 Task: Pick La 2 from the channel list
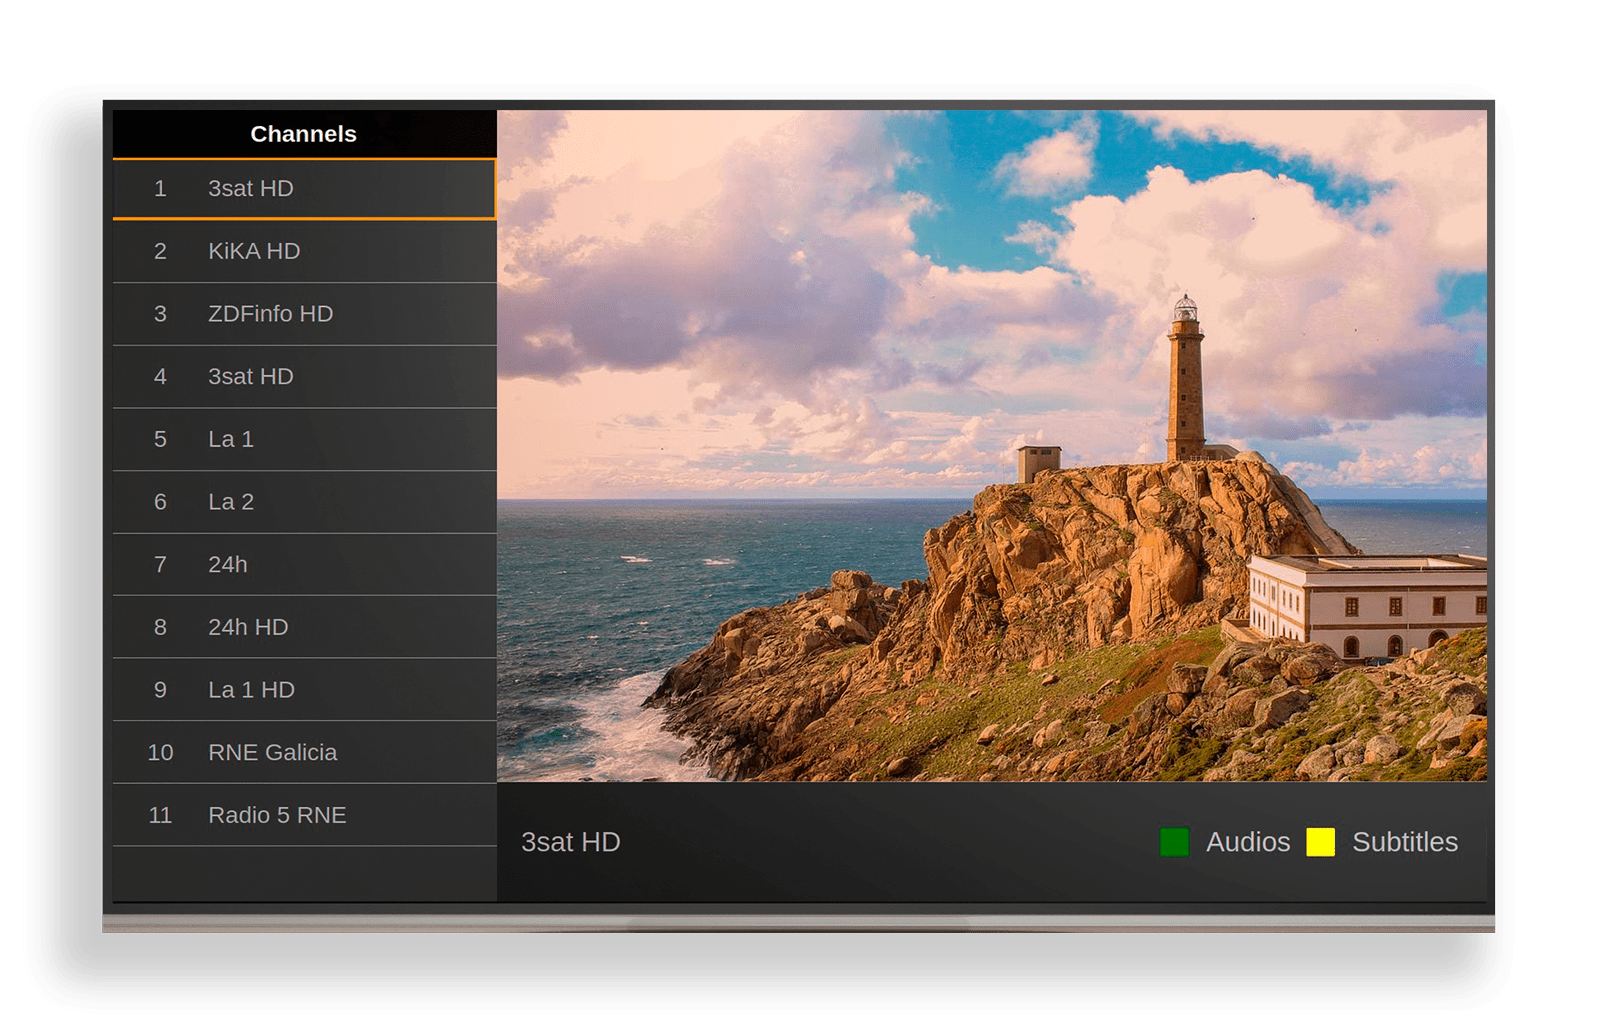point(304,502)
